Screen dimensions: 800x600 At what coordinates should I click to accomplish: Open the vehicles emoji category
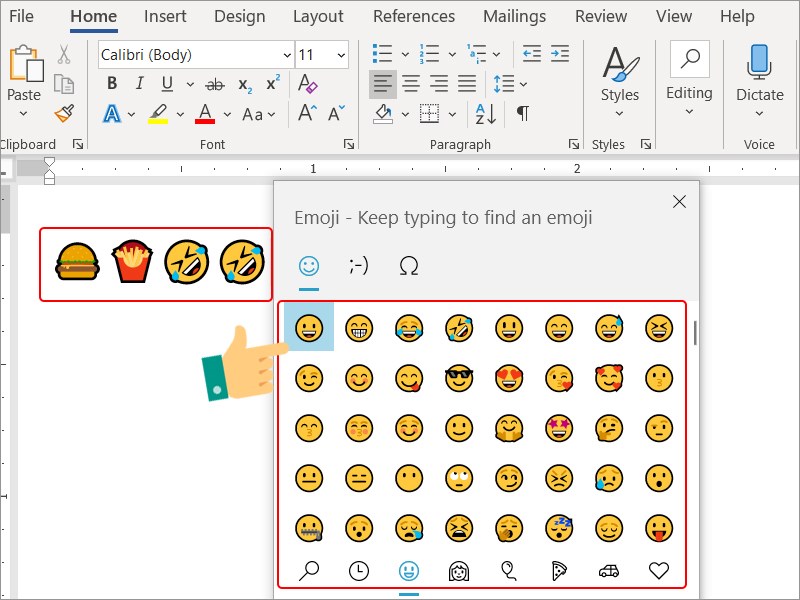[608, 571]
